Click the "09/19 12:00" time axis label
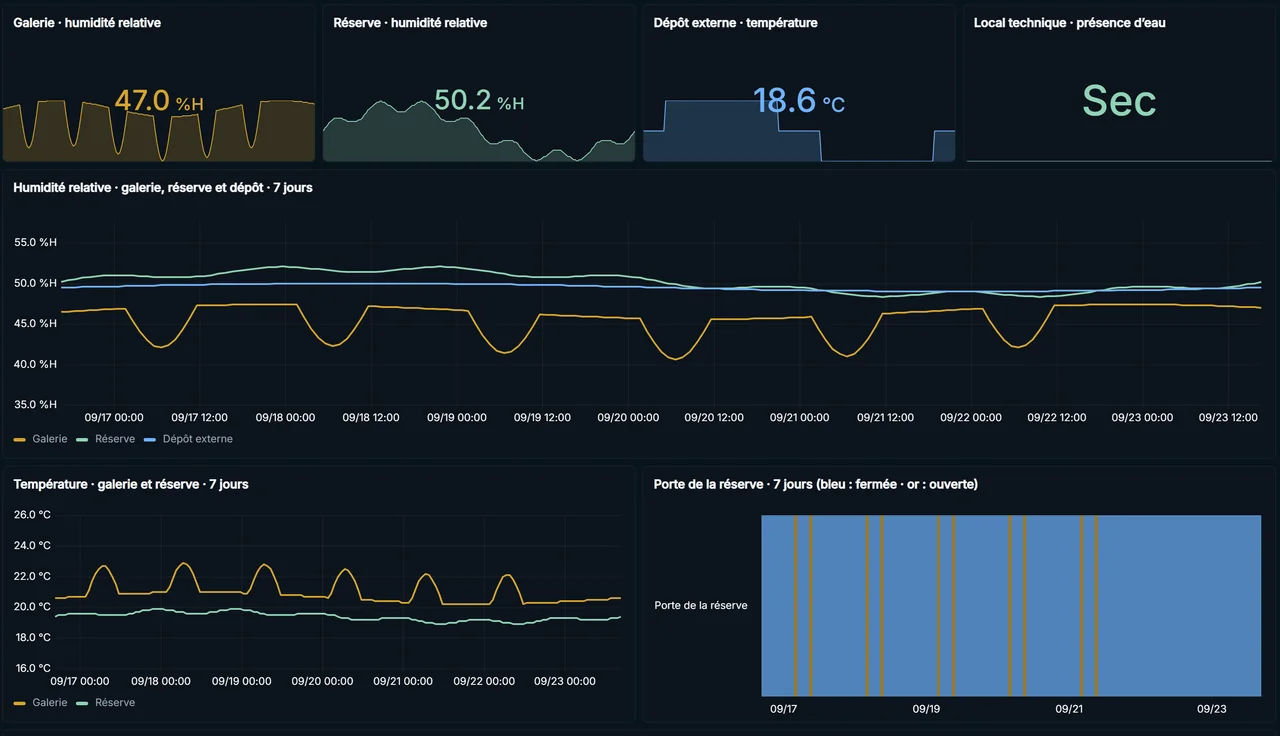The image size is (1280, 736). click(x=543, y=418)
